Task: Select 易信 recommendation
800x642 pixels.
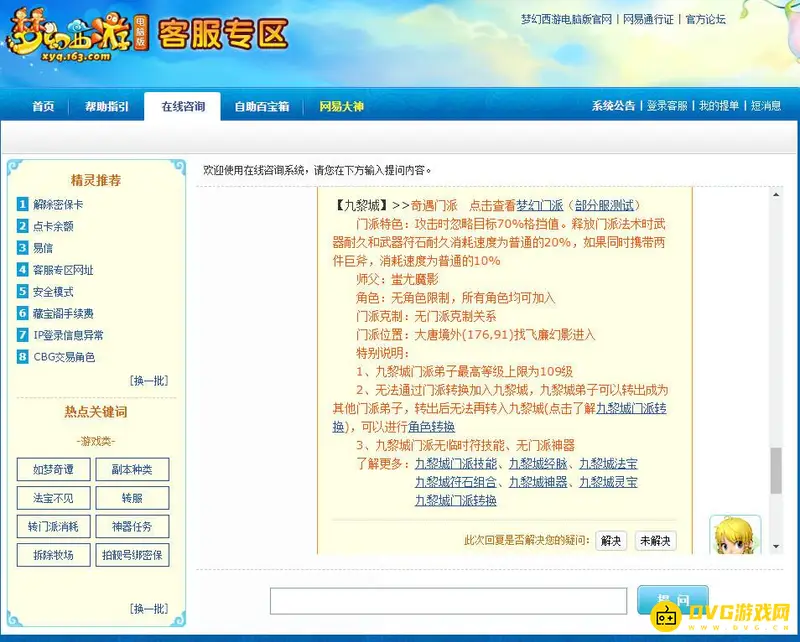Action: click(43, 248)
